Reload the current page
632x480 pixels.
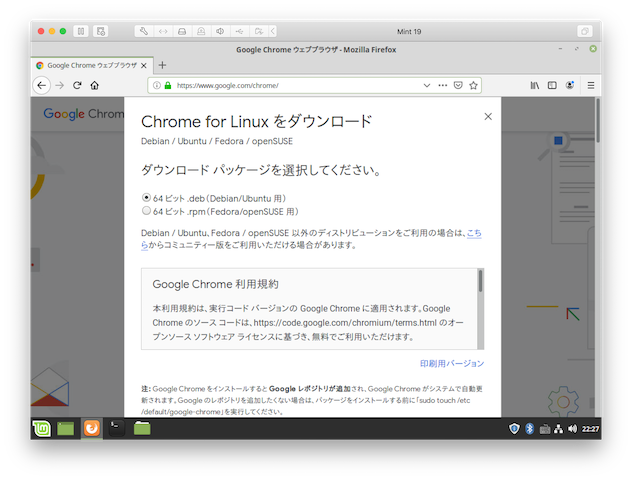click(x=77, y=85)
